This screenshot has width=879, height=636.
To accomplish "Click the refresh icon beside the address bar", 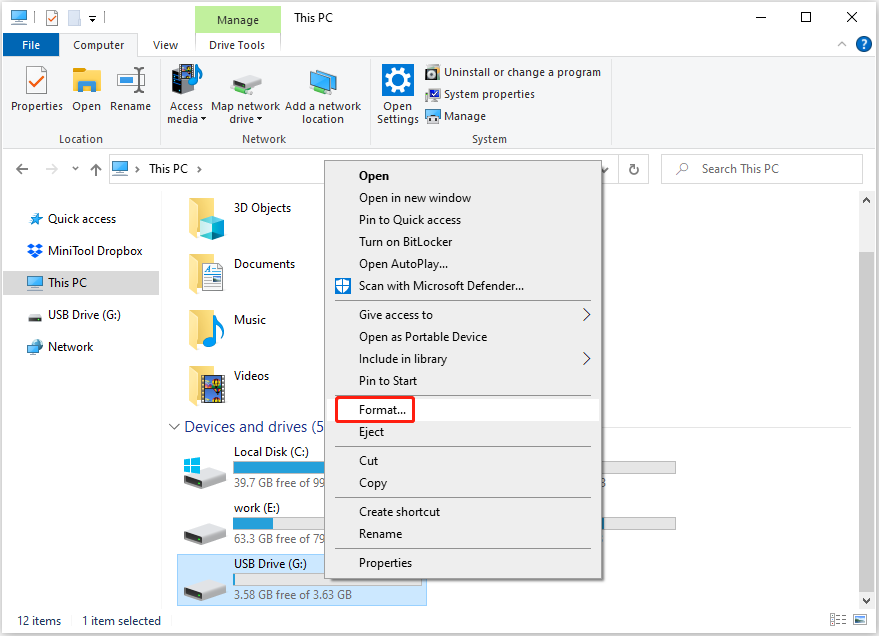I will pos(636,168).
